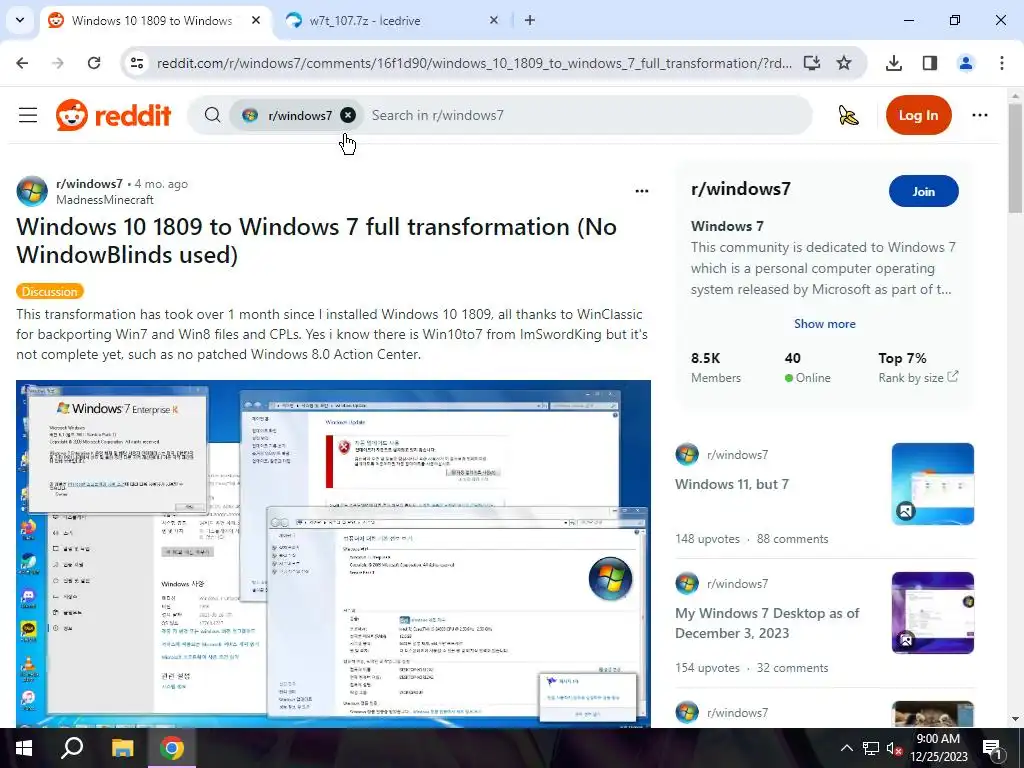Click the muted volume tray icon
The image size is (1024, 768).
pyautogui.click(x=894, y=748)
